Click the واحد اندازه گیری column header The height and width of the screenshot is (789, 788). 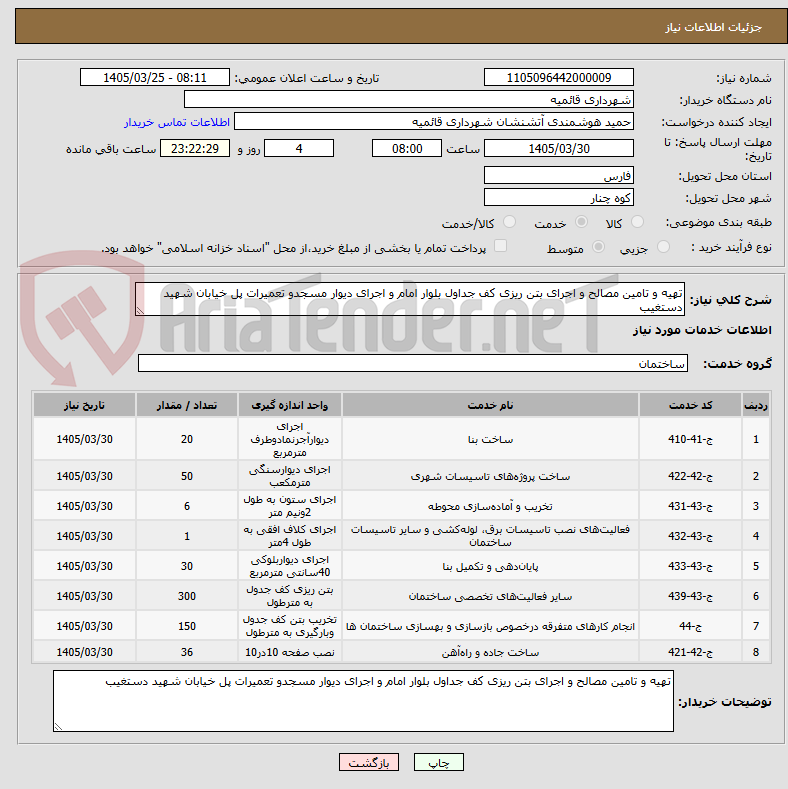290,405
